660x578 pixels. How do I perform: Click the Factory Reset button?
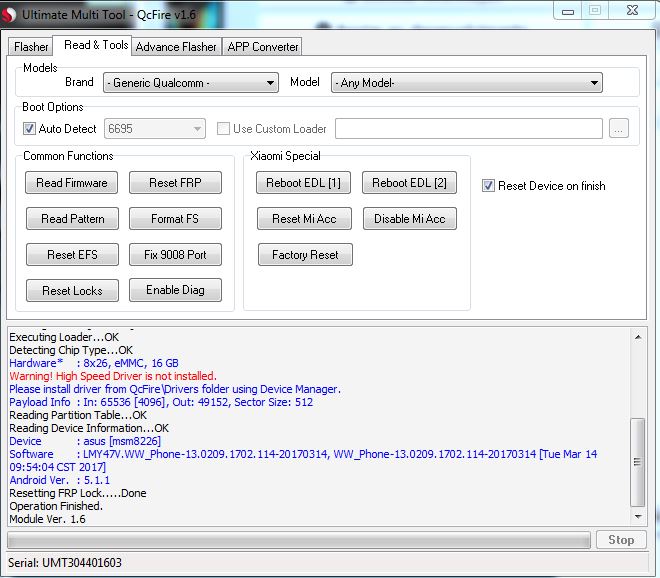click(x=305, y=255)
